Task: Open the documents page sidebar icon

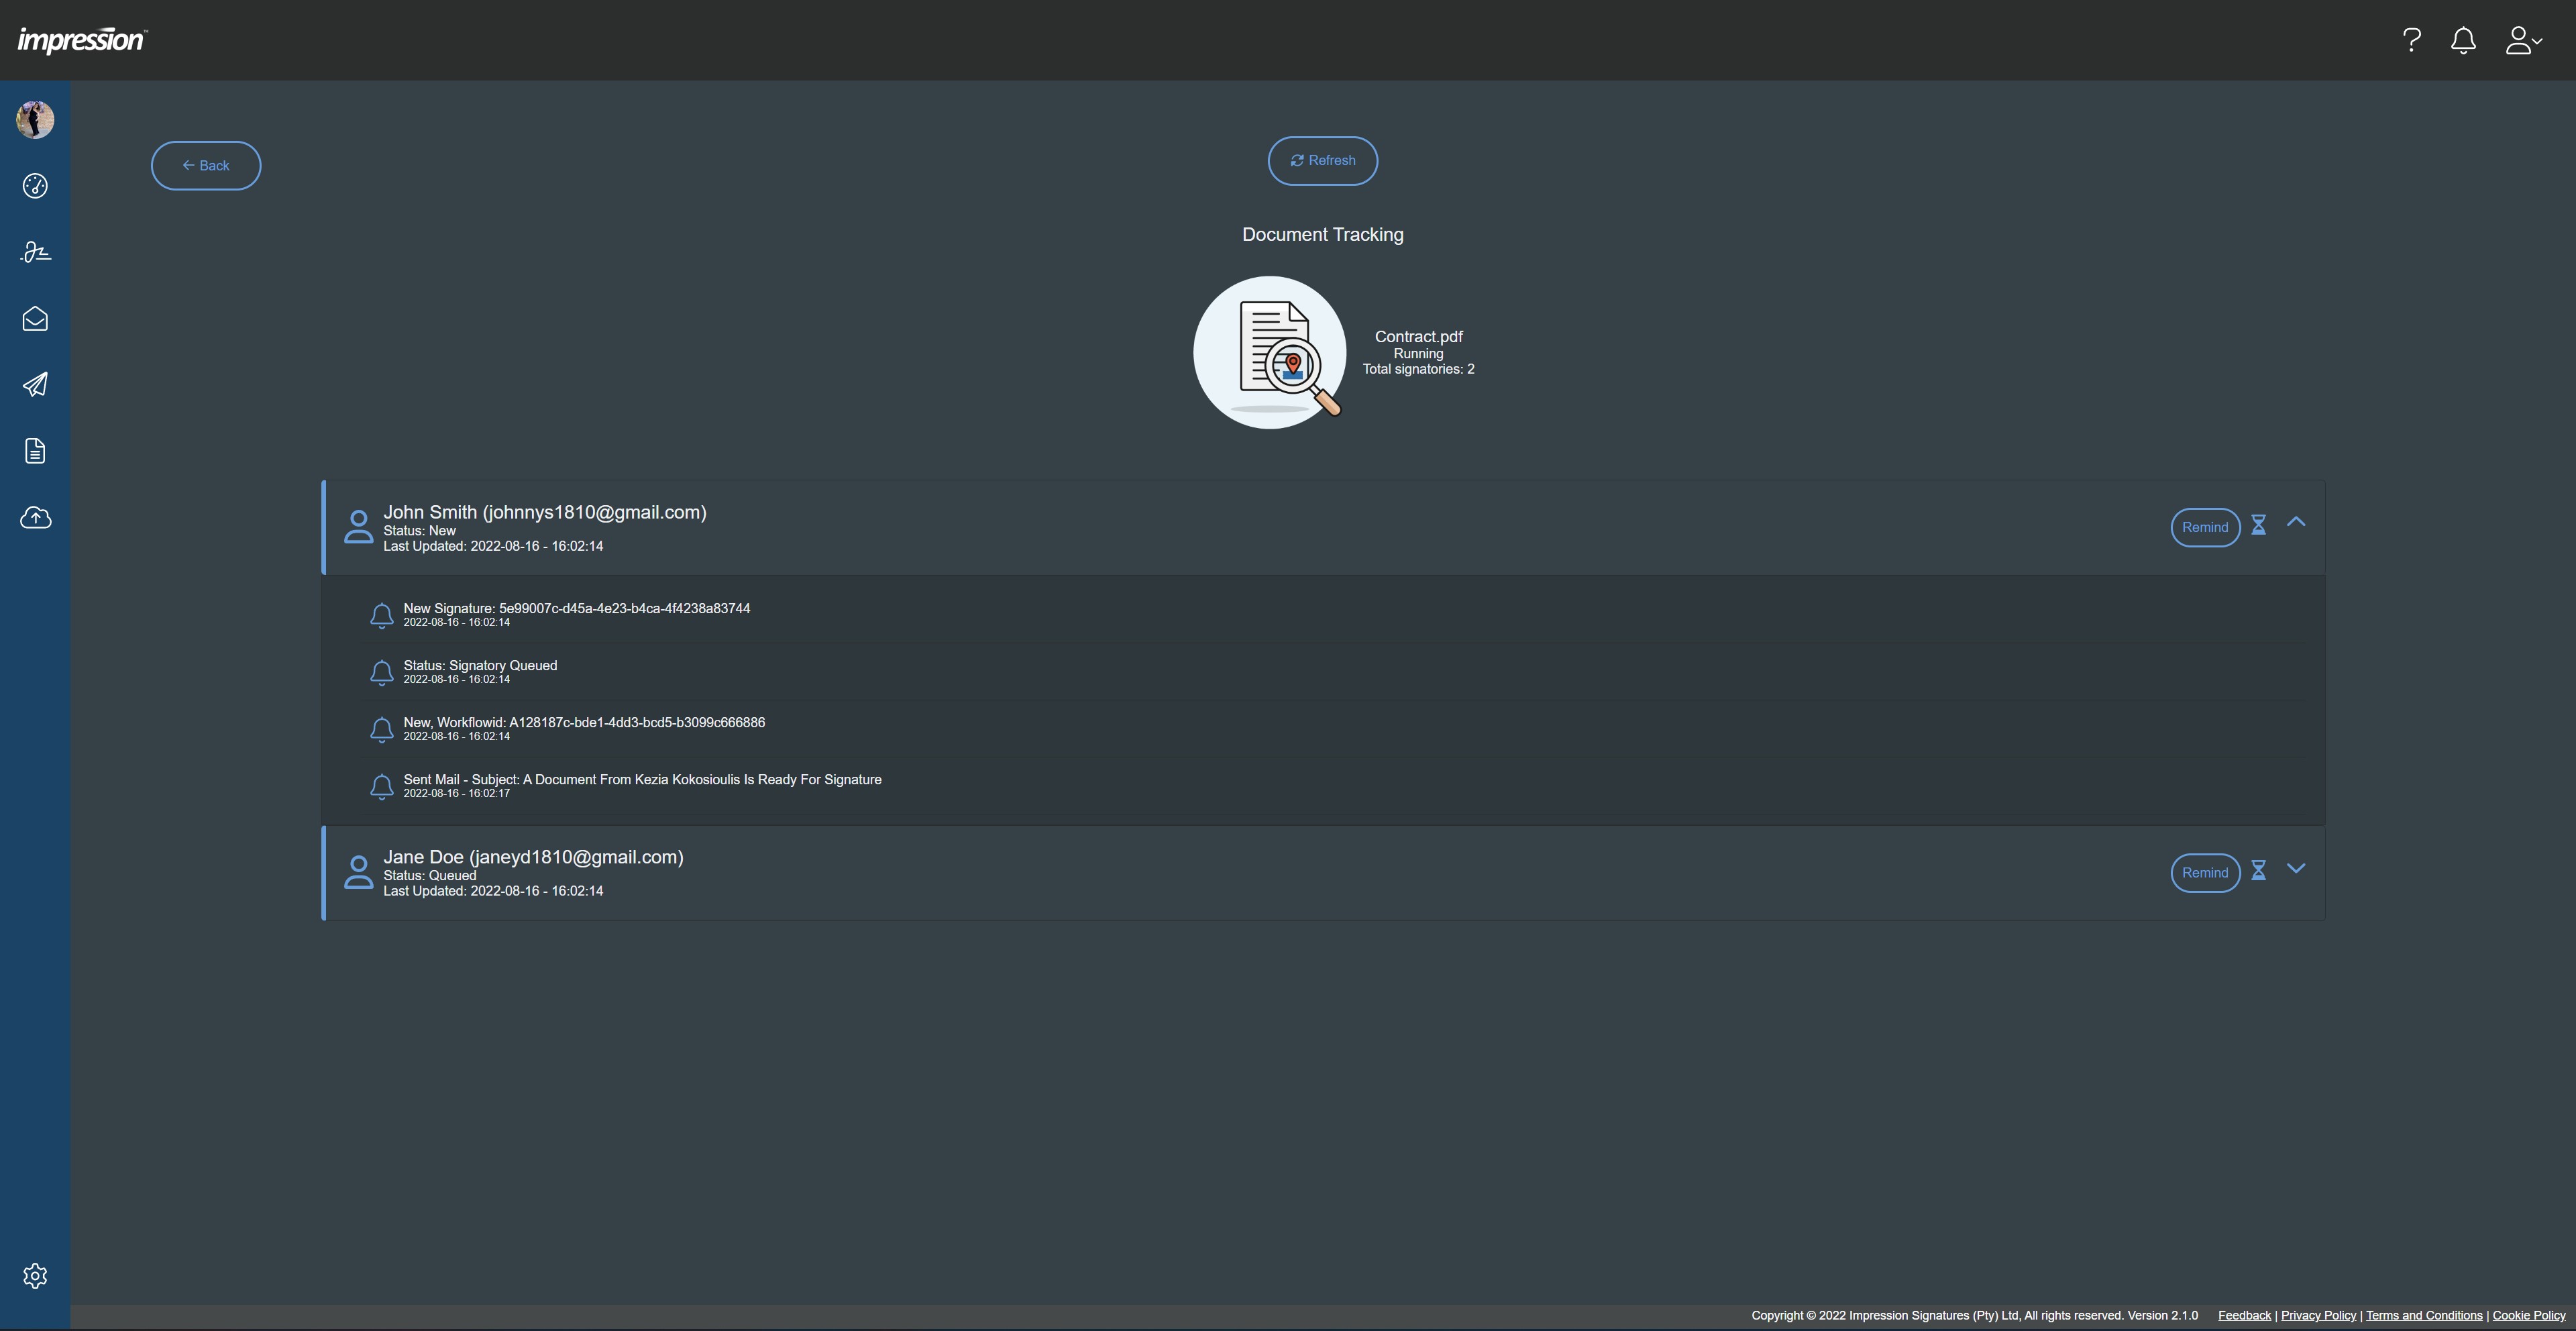Action: click(x=35, y=451)
